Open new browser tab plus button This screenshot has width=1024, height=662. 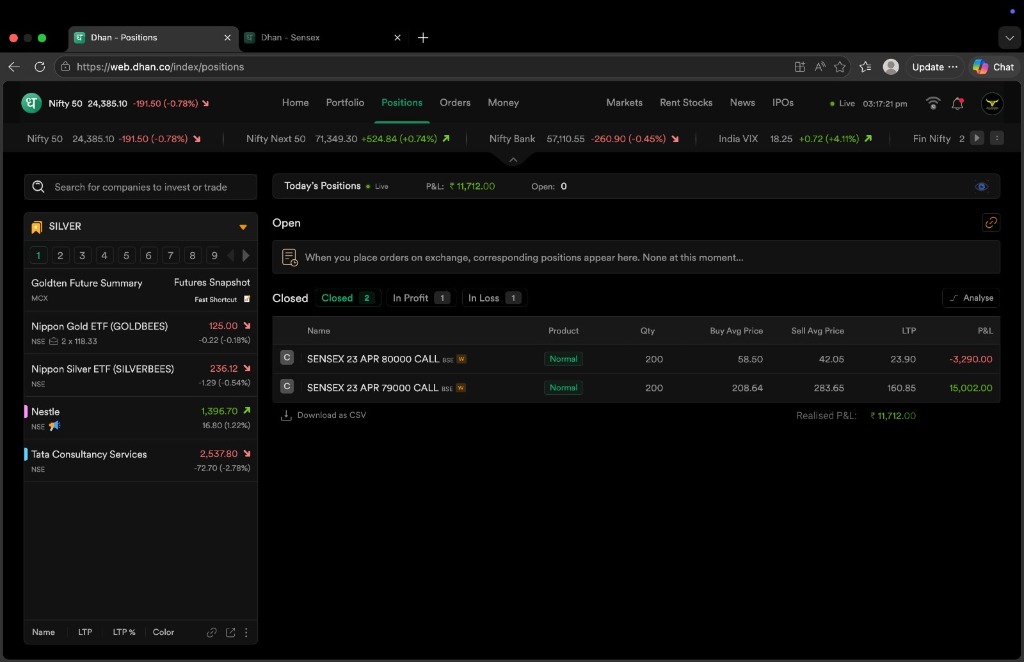[x=423, y=38]
